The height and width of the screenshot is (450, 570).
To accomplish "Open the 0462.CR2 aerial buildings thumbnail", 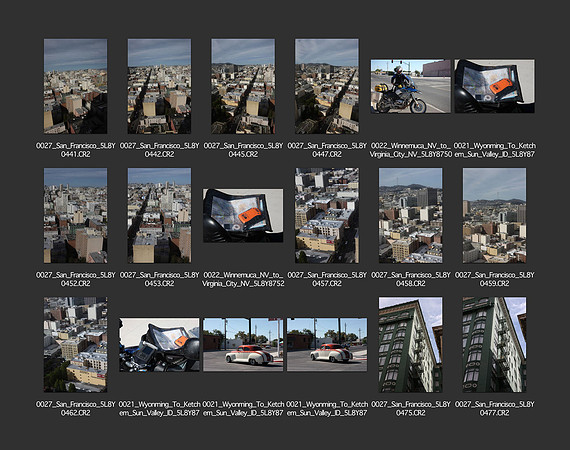I will pyautogui.click(x=75, y=345).
